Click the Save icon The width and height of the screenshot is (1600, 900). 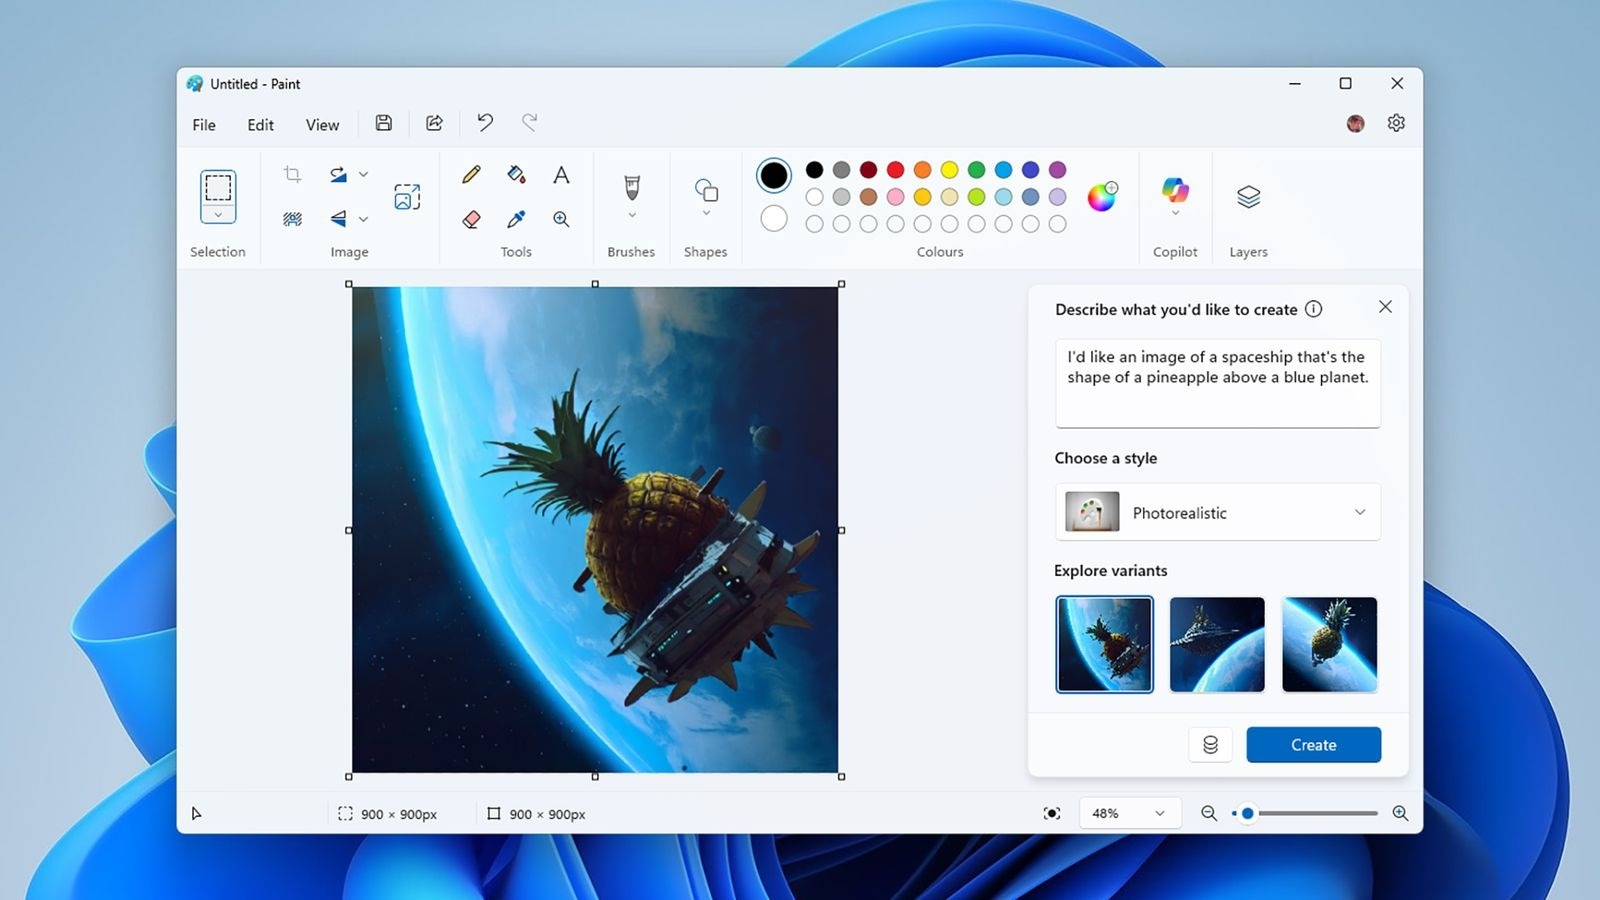(x=384, y=123)
